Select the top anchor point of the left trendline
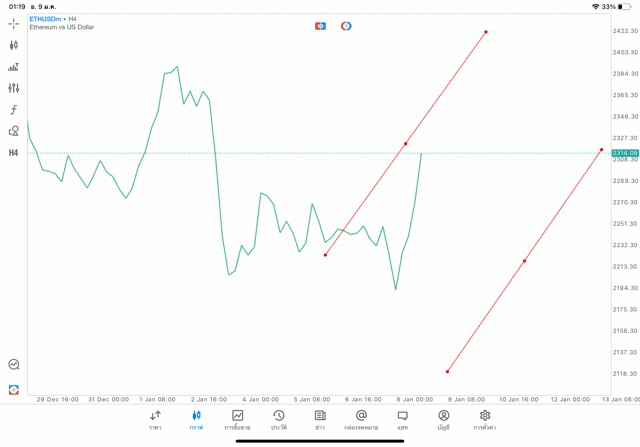 (486, 32)
